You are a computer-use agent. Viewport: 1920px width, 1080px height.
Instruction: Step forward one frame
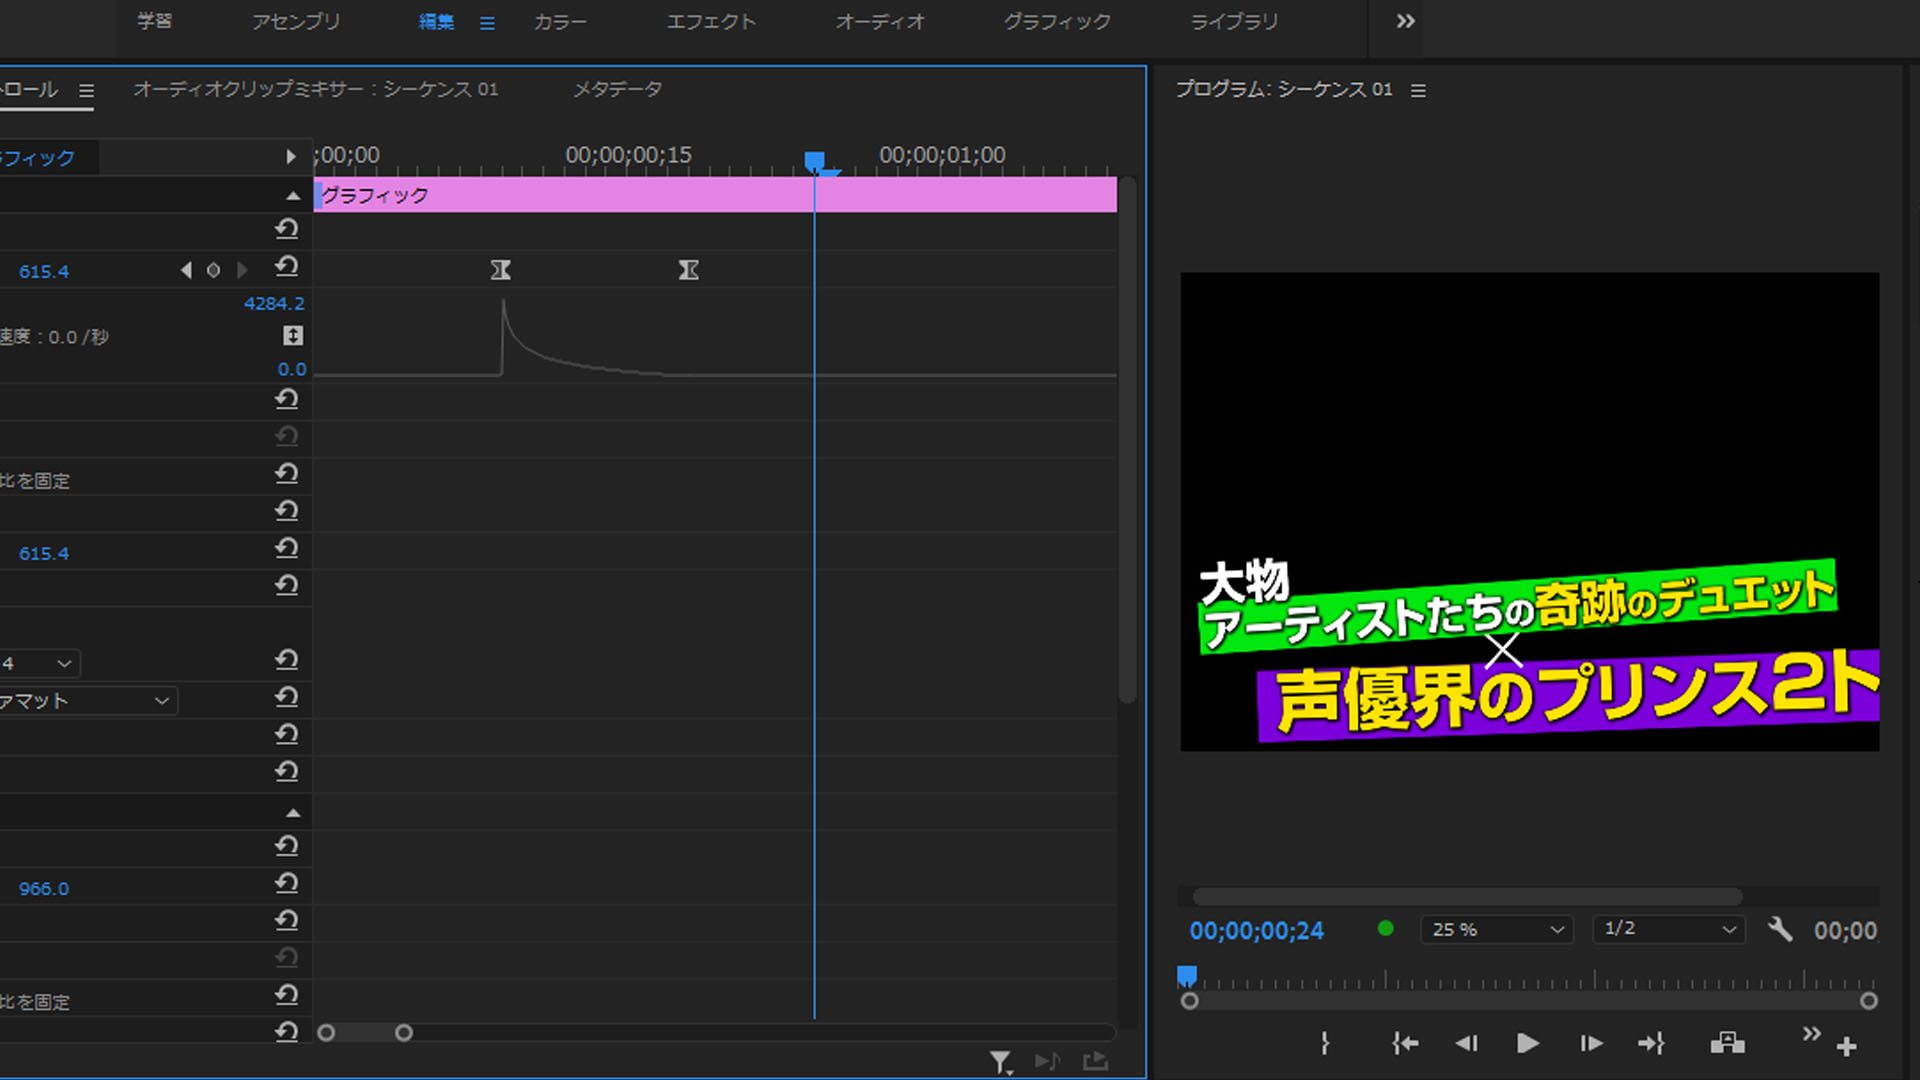[1591, 1044]
